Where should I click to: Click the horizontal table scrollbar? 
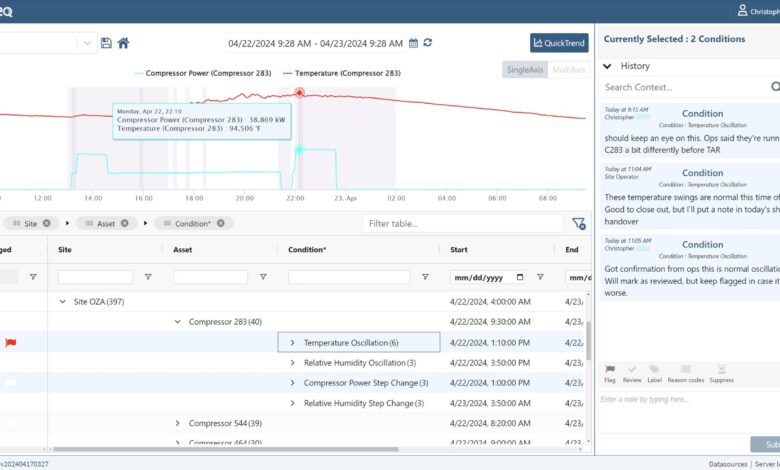[x=226, y=449]
